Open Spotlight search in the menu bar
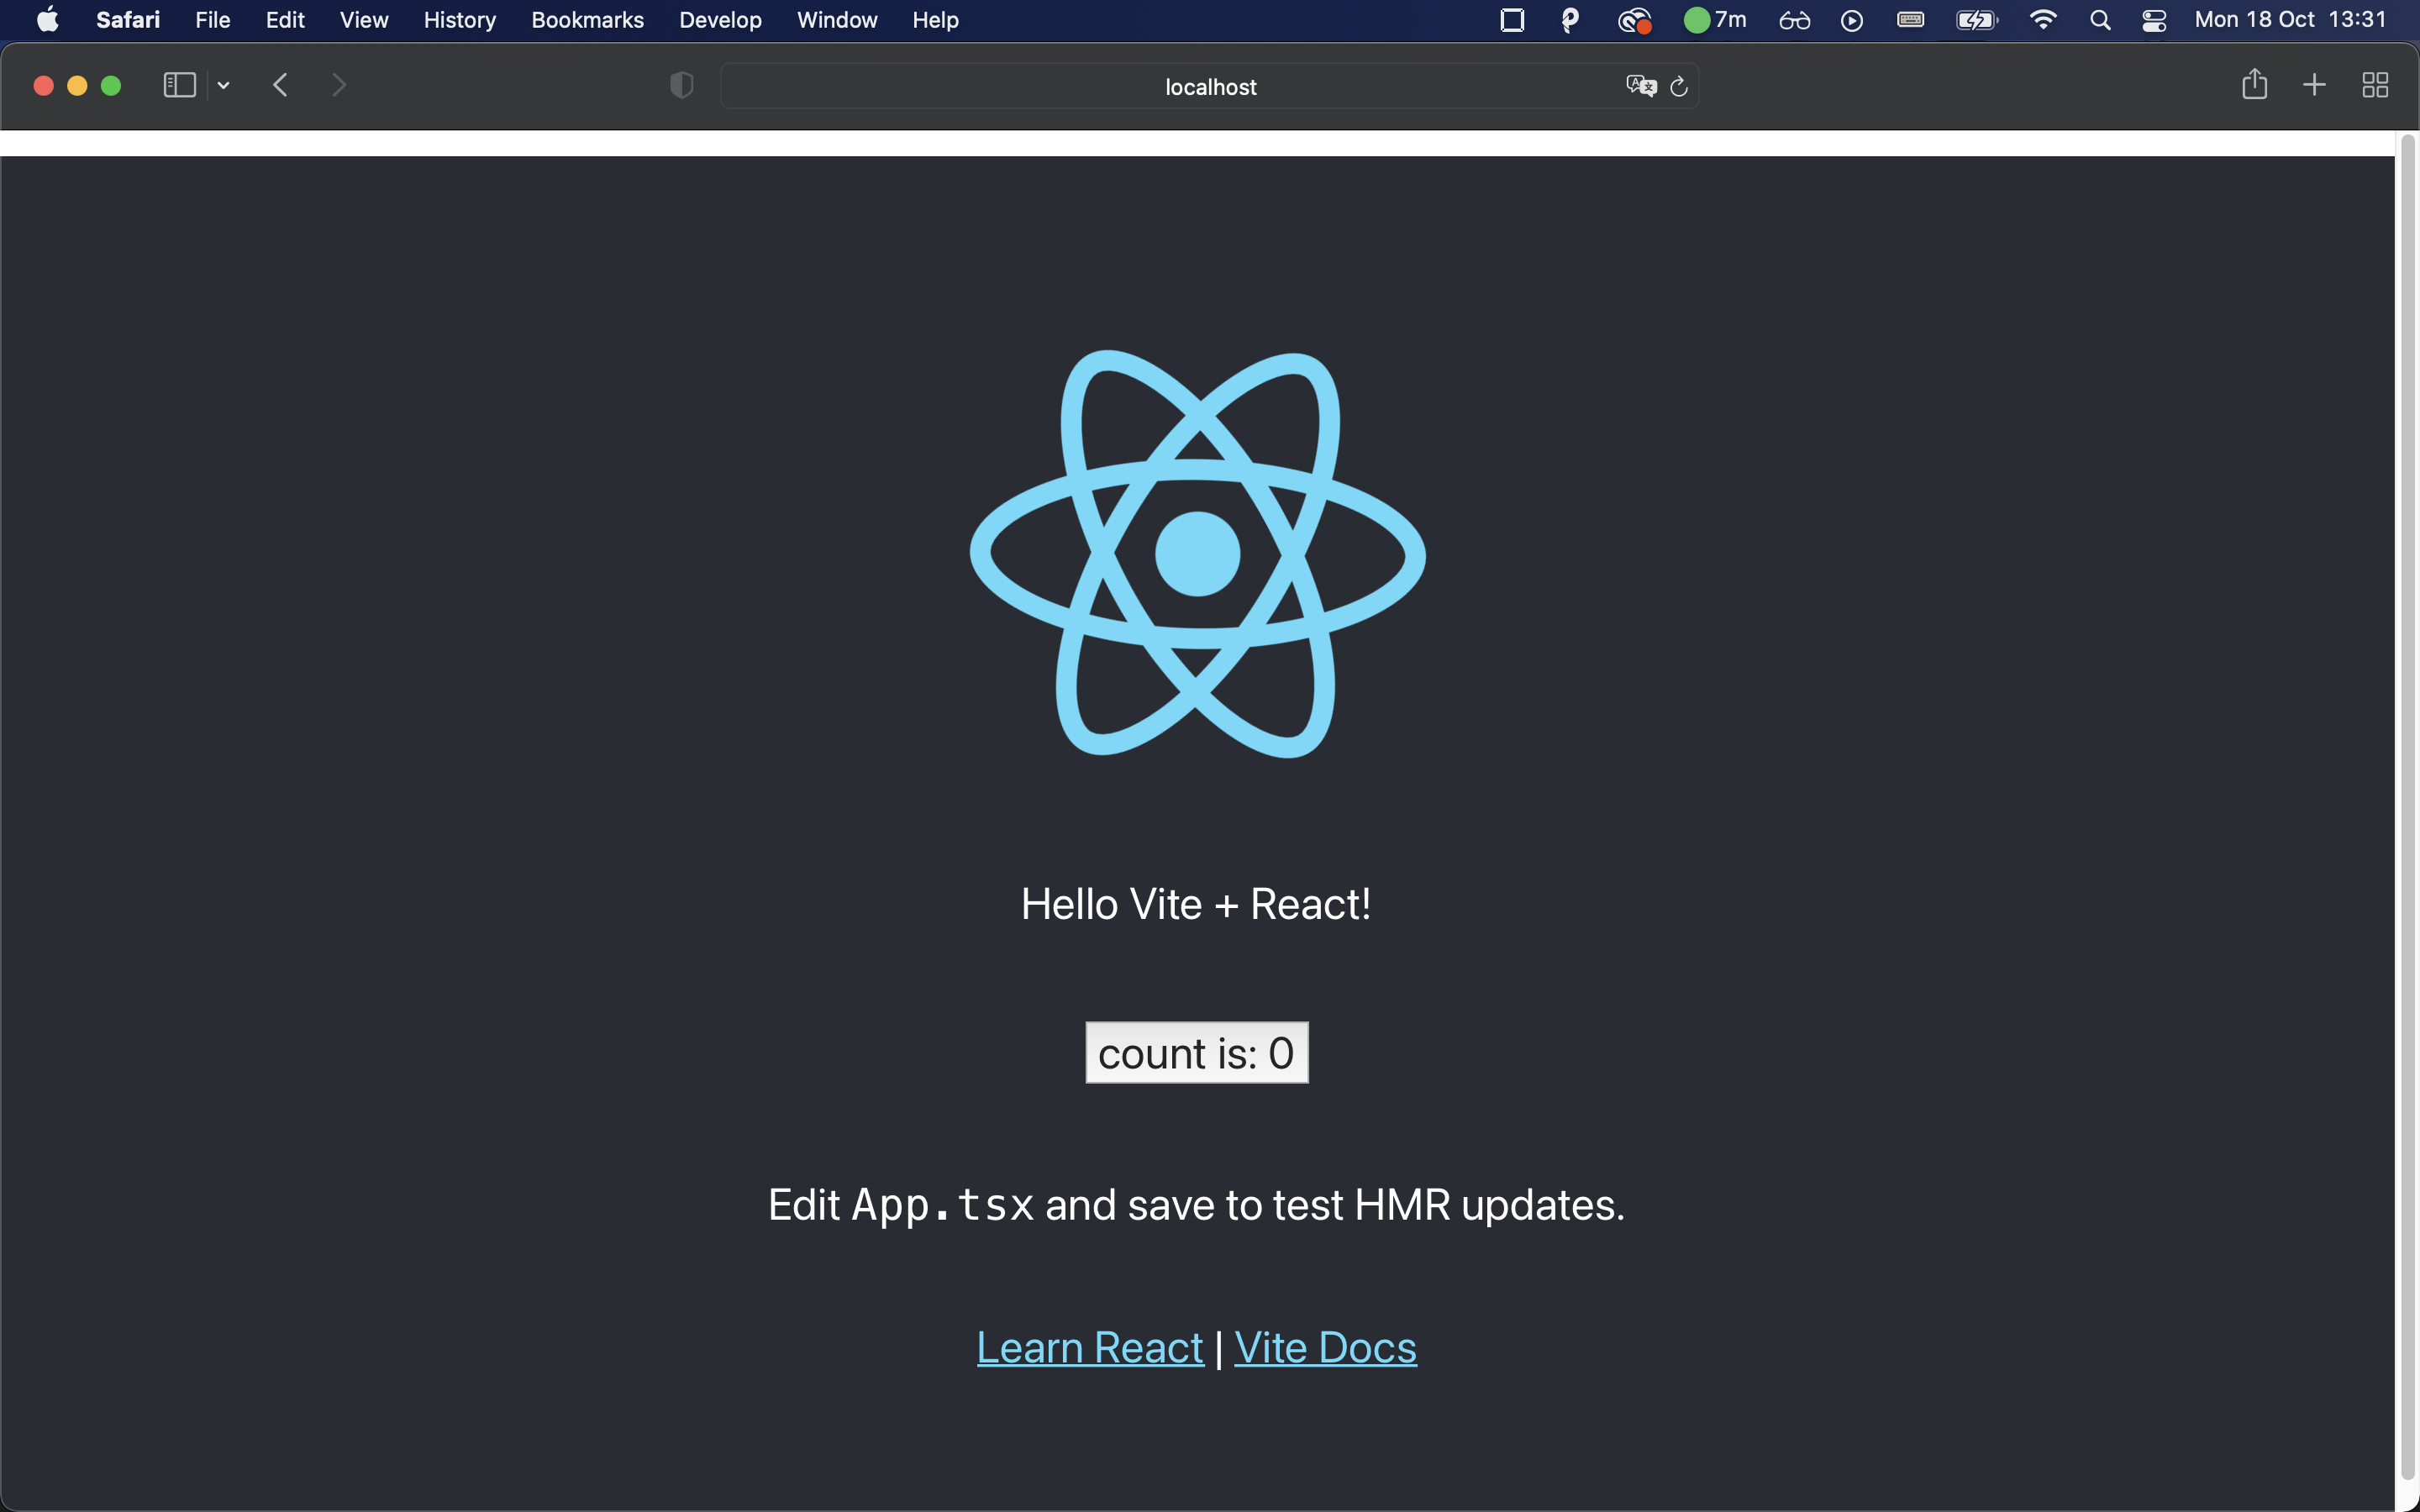The height and width of the screenshot is (1512, 2420). coord(2100,19)
